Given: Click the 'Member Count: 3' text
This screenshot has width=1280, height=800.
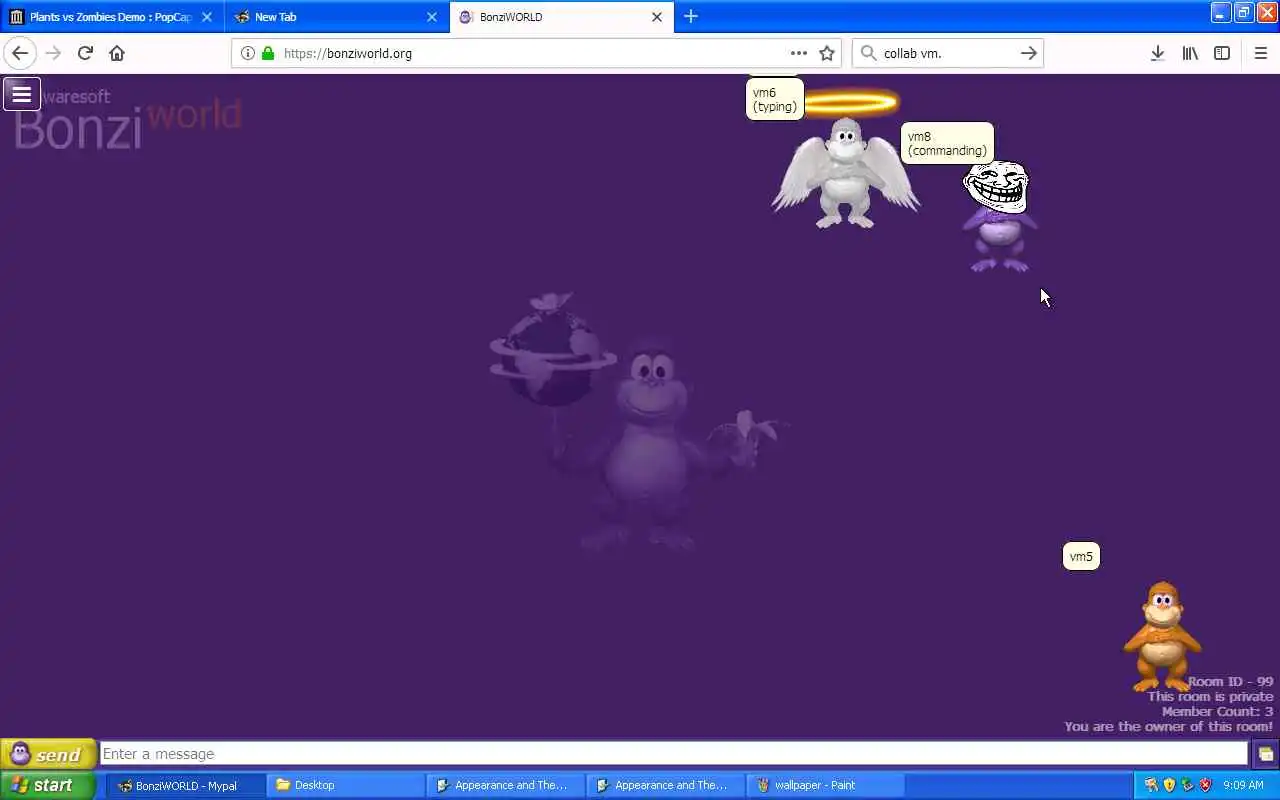Looking at the screenshot, I should tap(1217, 712).
